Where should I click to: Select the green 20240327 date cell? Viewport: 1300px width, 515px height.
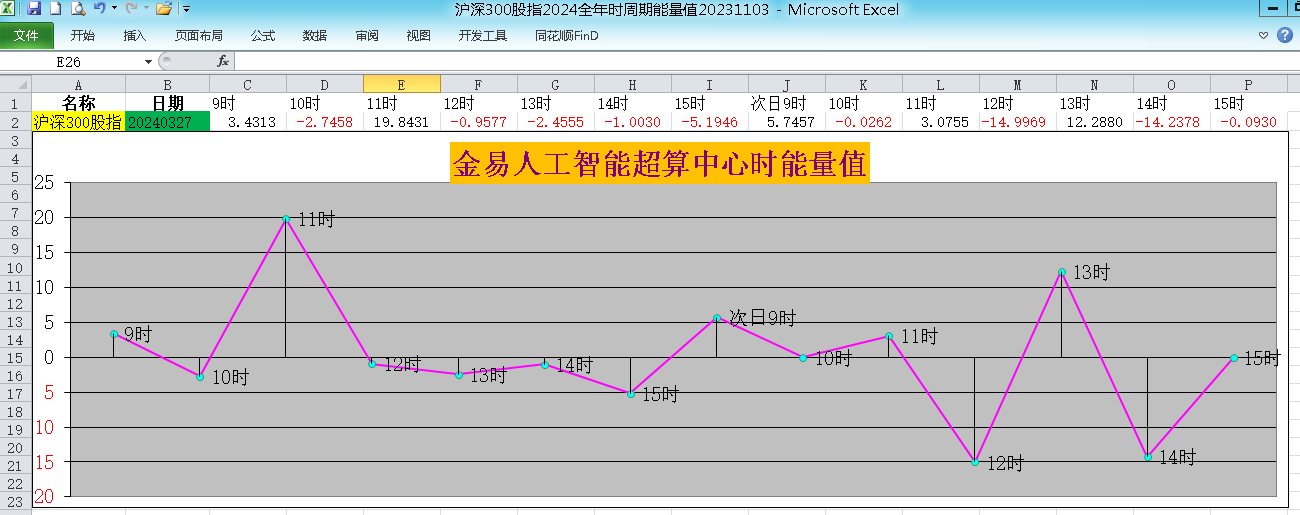click(x=168, y=122)
